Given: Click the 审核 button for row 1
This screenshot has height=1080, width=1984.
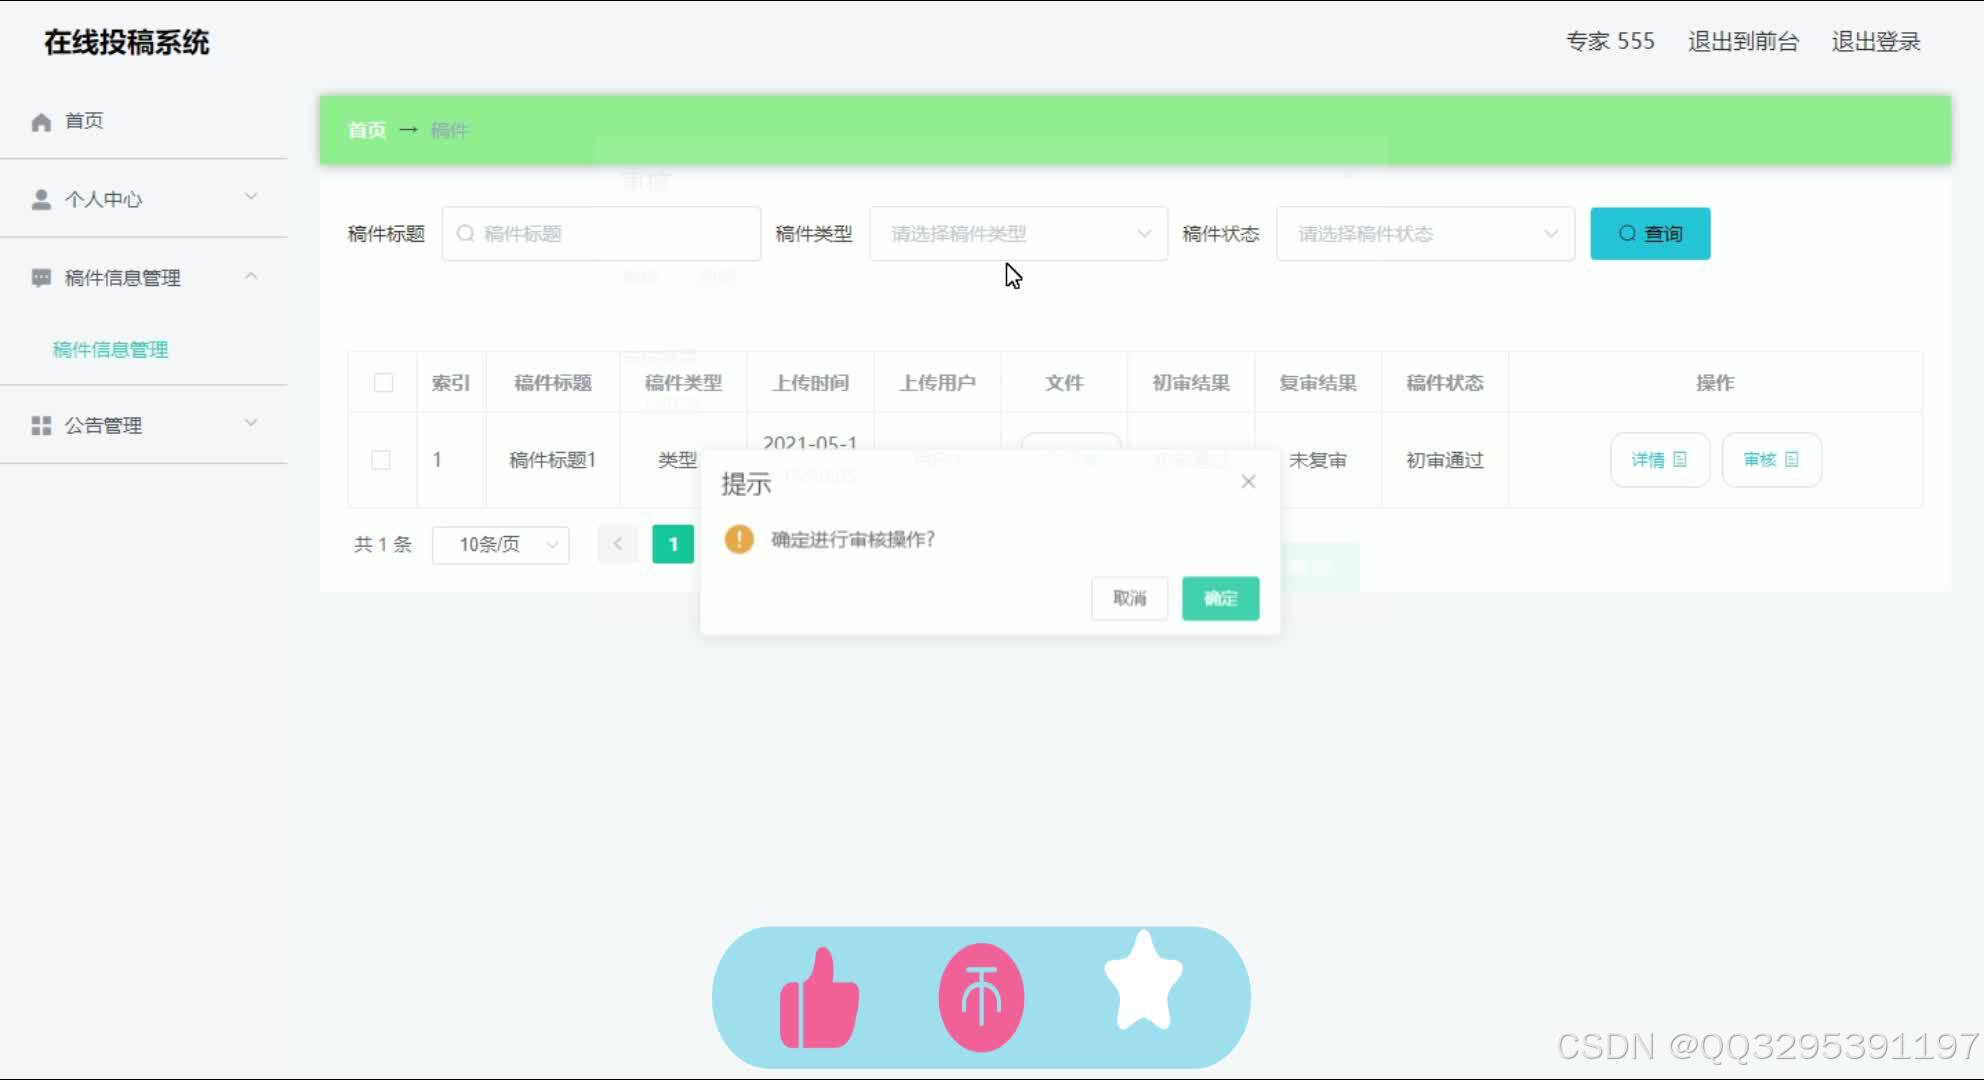Looking at the screenshot, I should (1771, 460).
